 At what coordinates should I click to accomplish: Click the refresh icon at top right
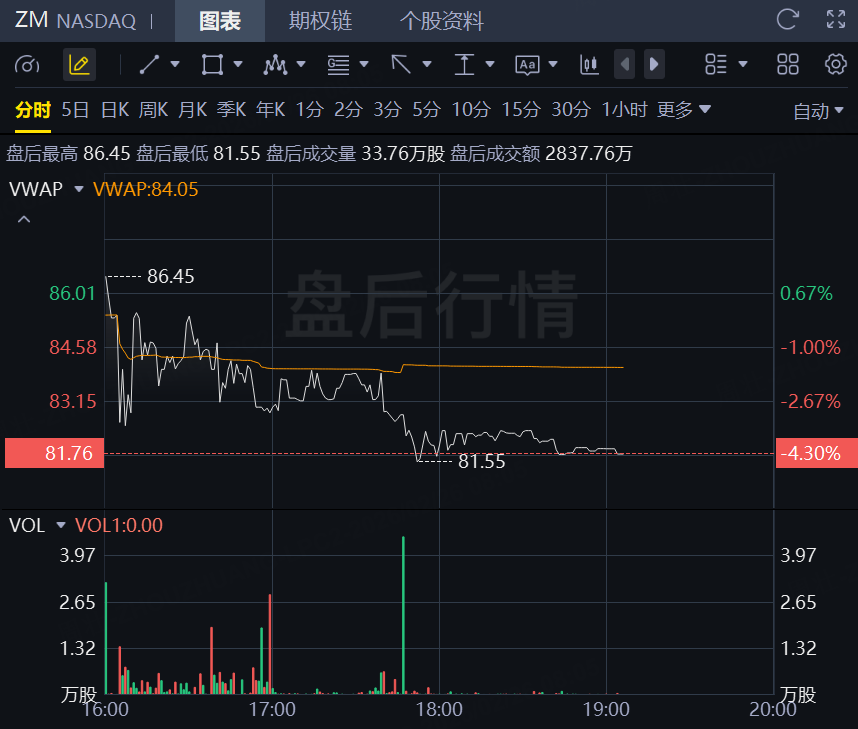pos(788,20)
